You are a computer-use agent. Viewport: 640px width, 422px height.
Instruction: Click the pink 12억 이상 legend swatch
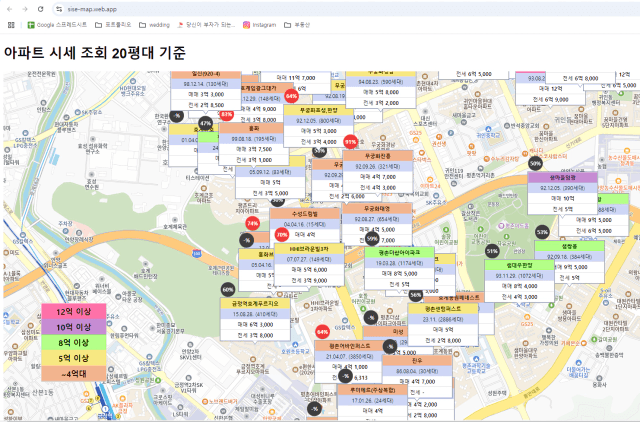pyautogui.click(x=73, y=311)
